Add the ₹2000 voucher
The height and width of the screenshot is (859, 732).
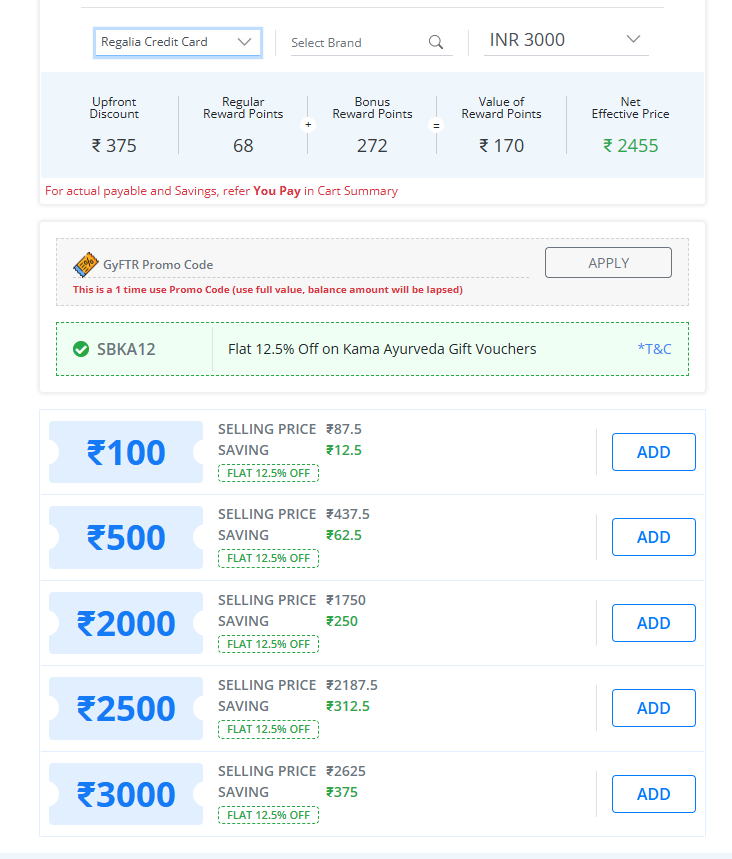[x=653, y=623]
